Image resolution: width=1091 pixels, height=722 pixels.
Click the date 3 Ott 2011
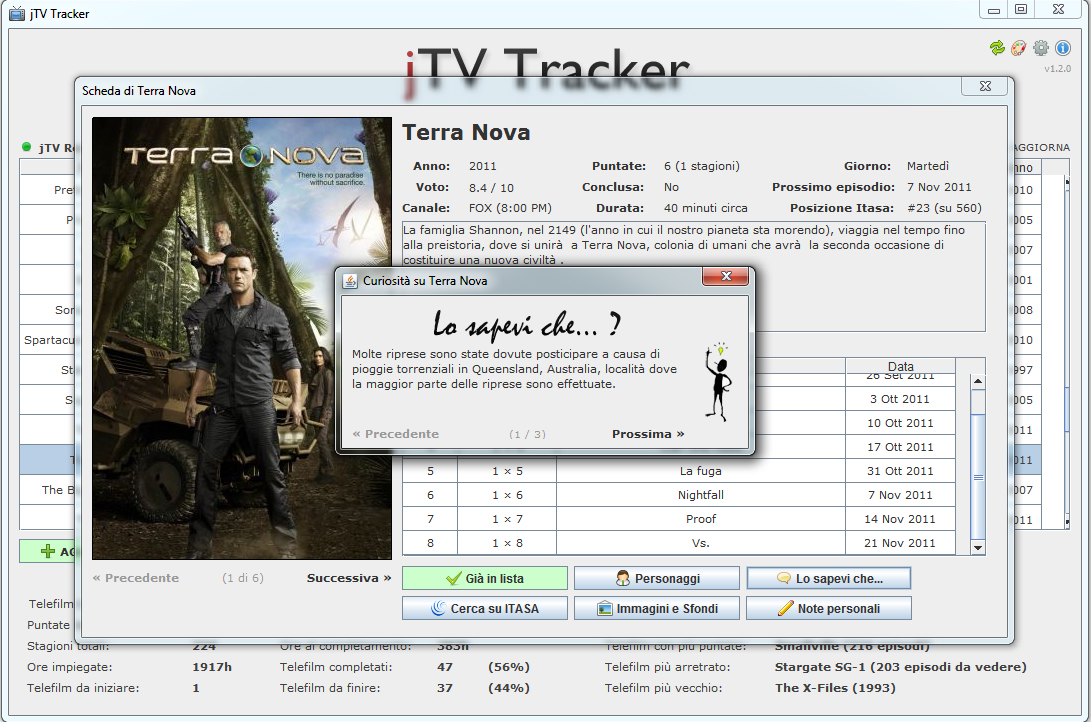click(900, 399)
